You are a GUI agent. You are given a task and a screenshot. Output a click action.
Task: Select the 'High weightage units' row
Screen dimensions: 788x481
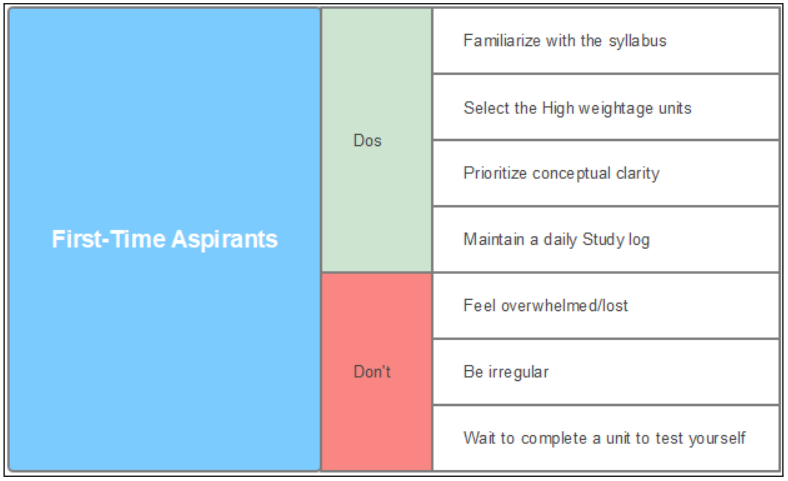click(605, 108)
